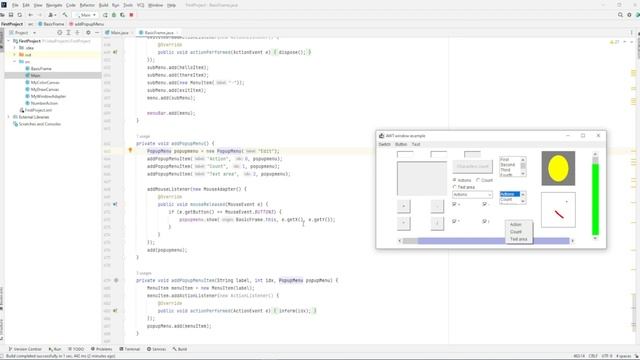Click gutter icon beside dispose actionPerformed line
This screenshot has height=360, width=640.
115,52
